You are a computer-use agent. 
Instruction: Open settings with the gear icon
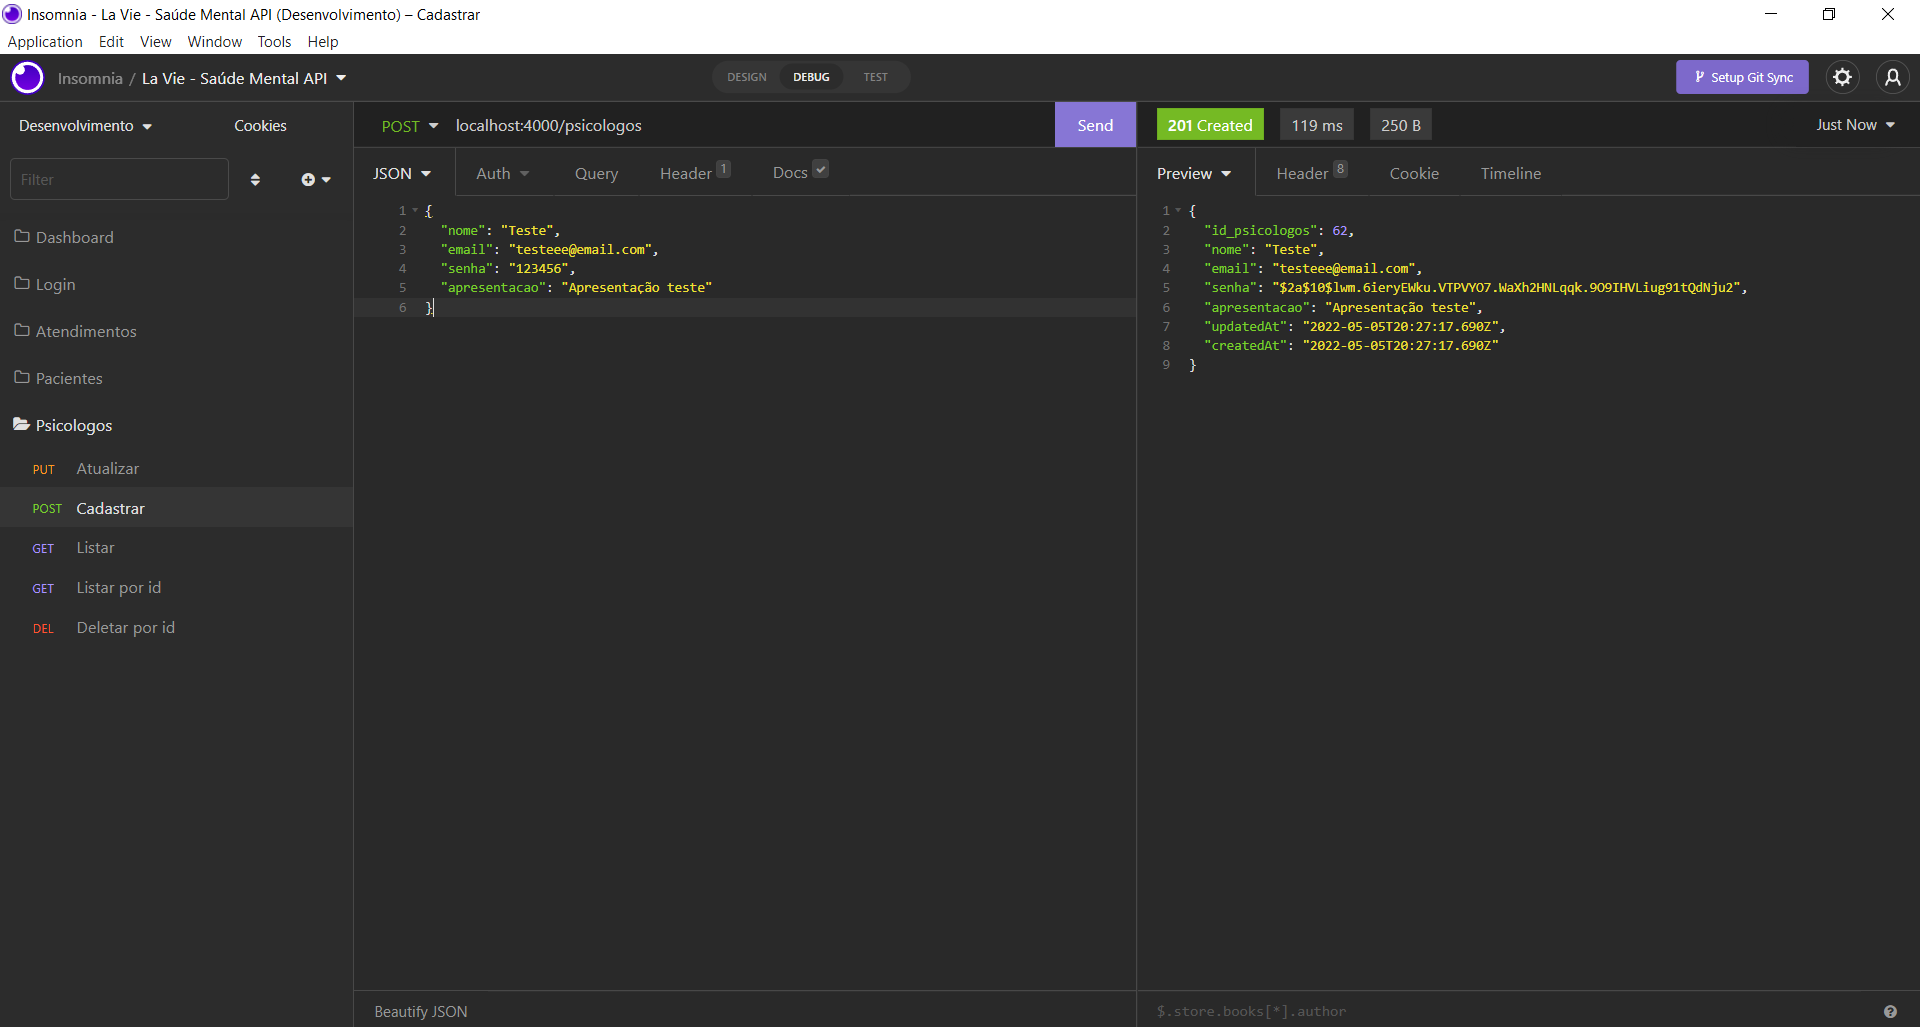pos(1842,77)
